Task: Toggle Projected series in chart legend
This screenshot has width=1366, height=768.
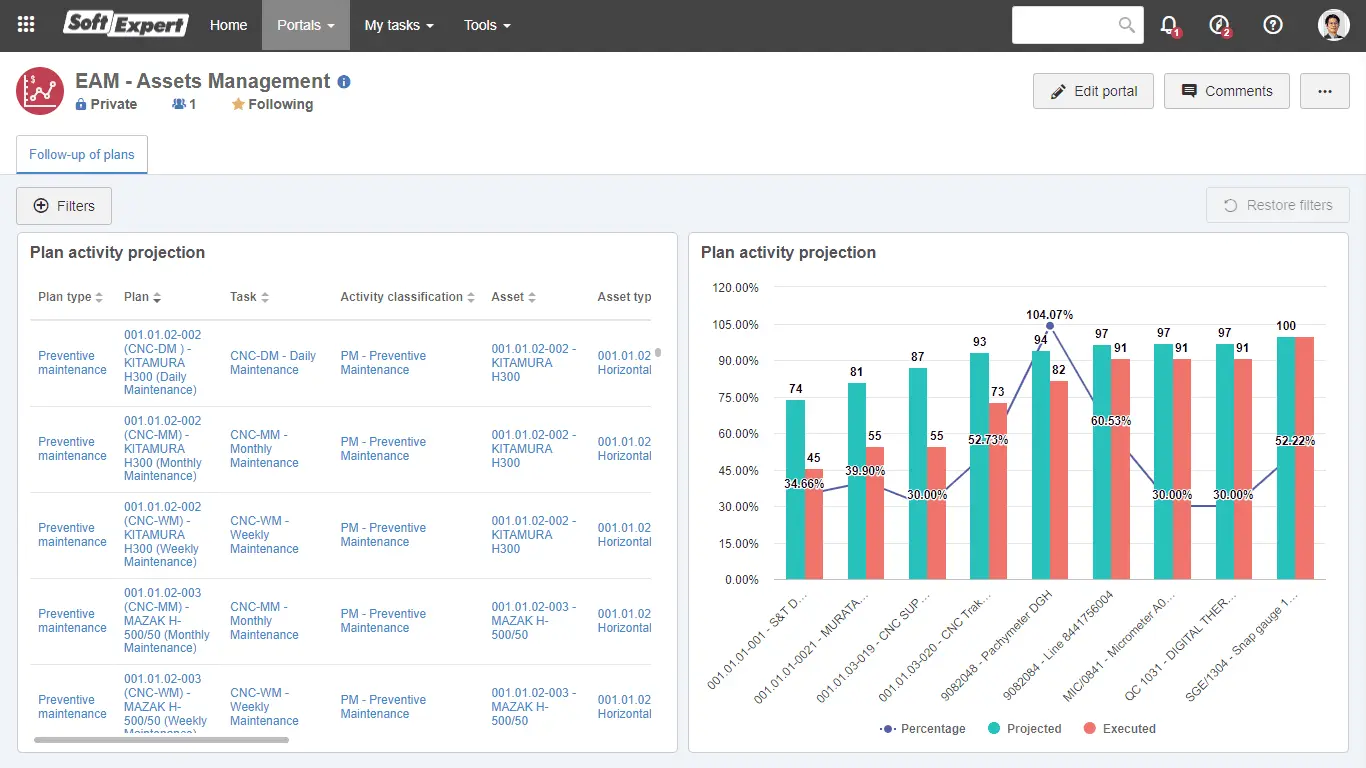Action: pyautogui.click(x=1024, y=729)
